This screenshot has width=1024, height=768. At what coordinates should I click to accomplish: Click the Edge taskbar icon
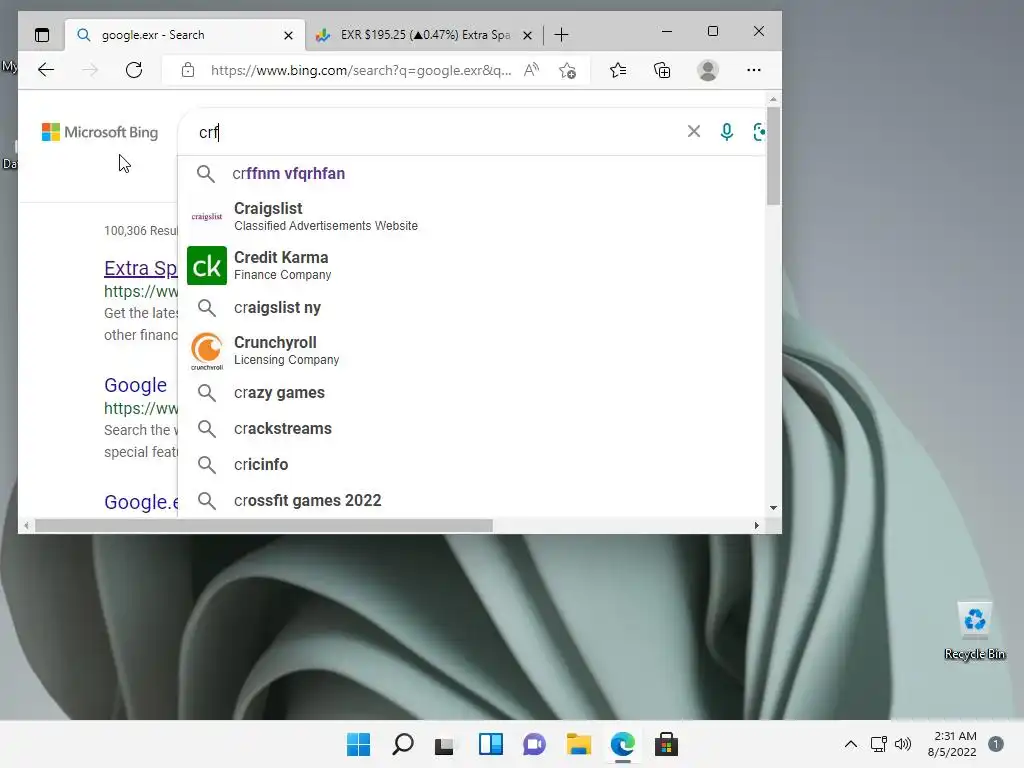coord(622,744)
